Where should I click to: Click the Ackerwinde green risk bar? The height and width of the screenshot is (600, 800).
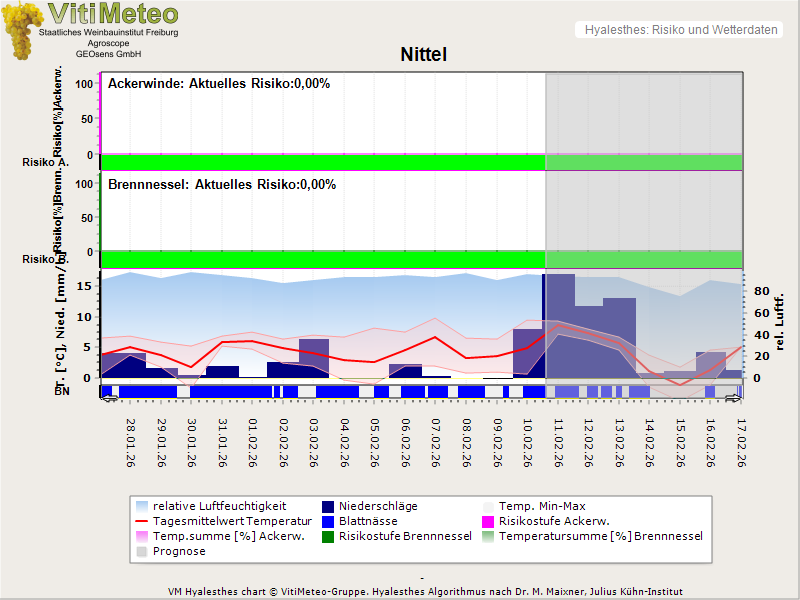pos(322,162)
